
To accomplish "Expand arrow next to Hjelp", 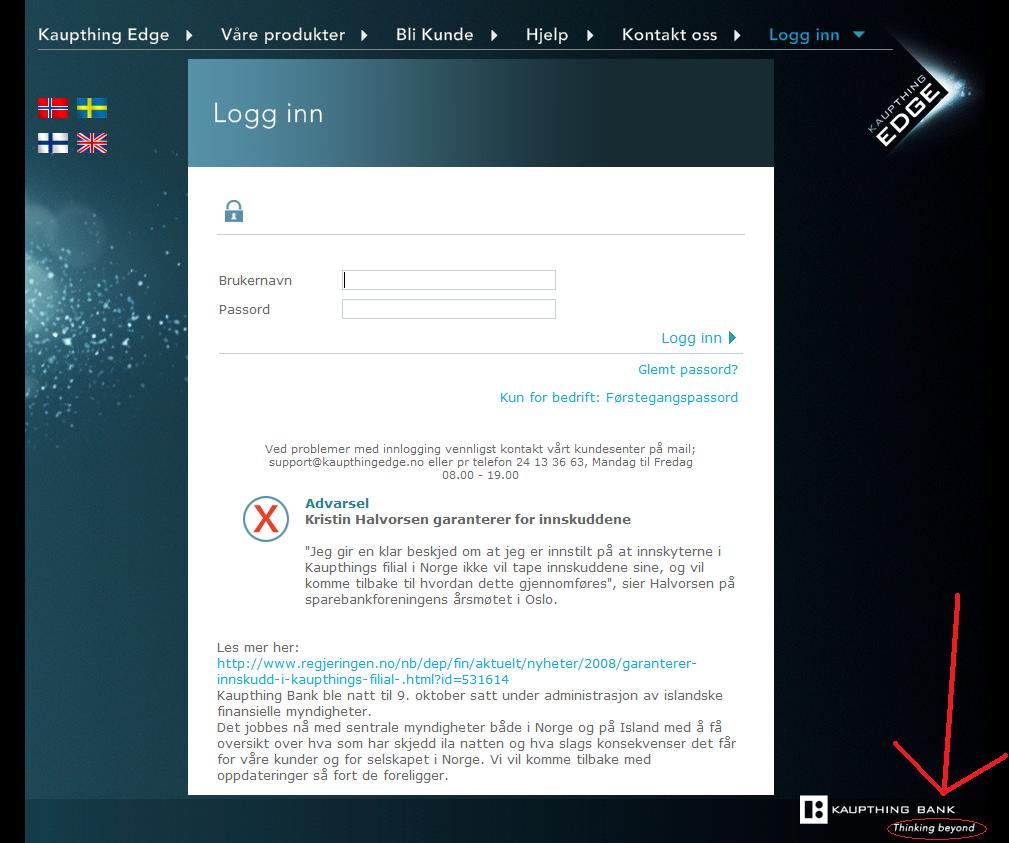I will coord(590,35).
